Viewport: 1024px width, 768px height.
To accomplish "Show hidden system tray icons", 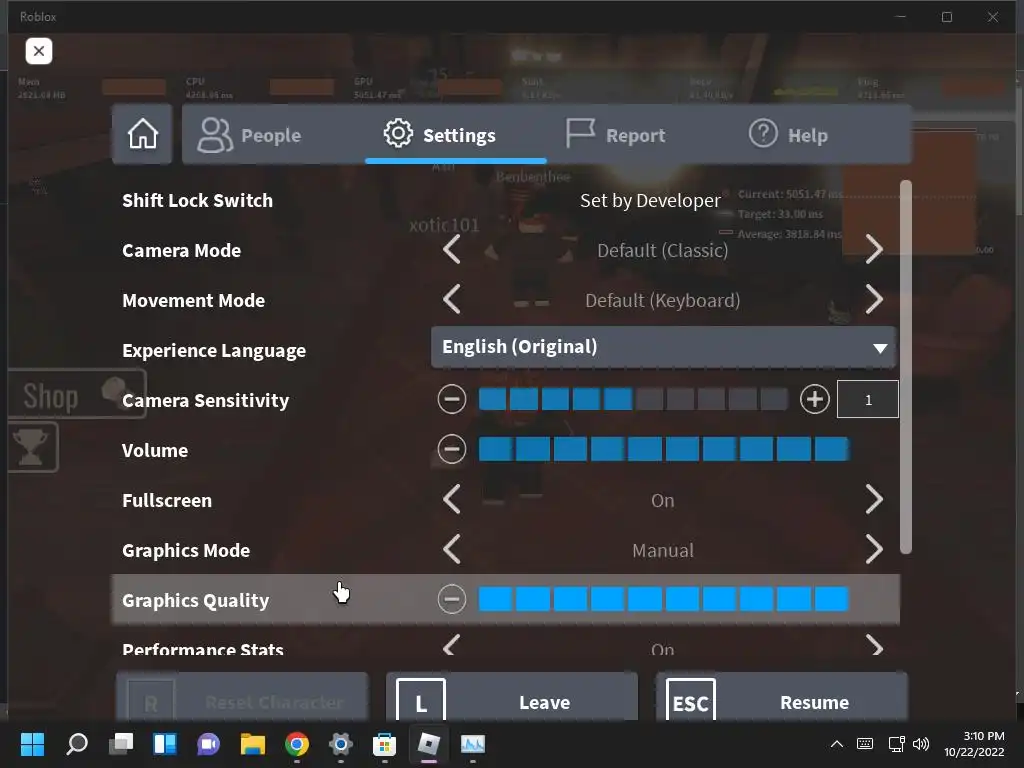I will click(x=837, y=744).
